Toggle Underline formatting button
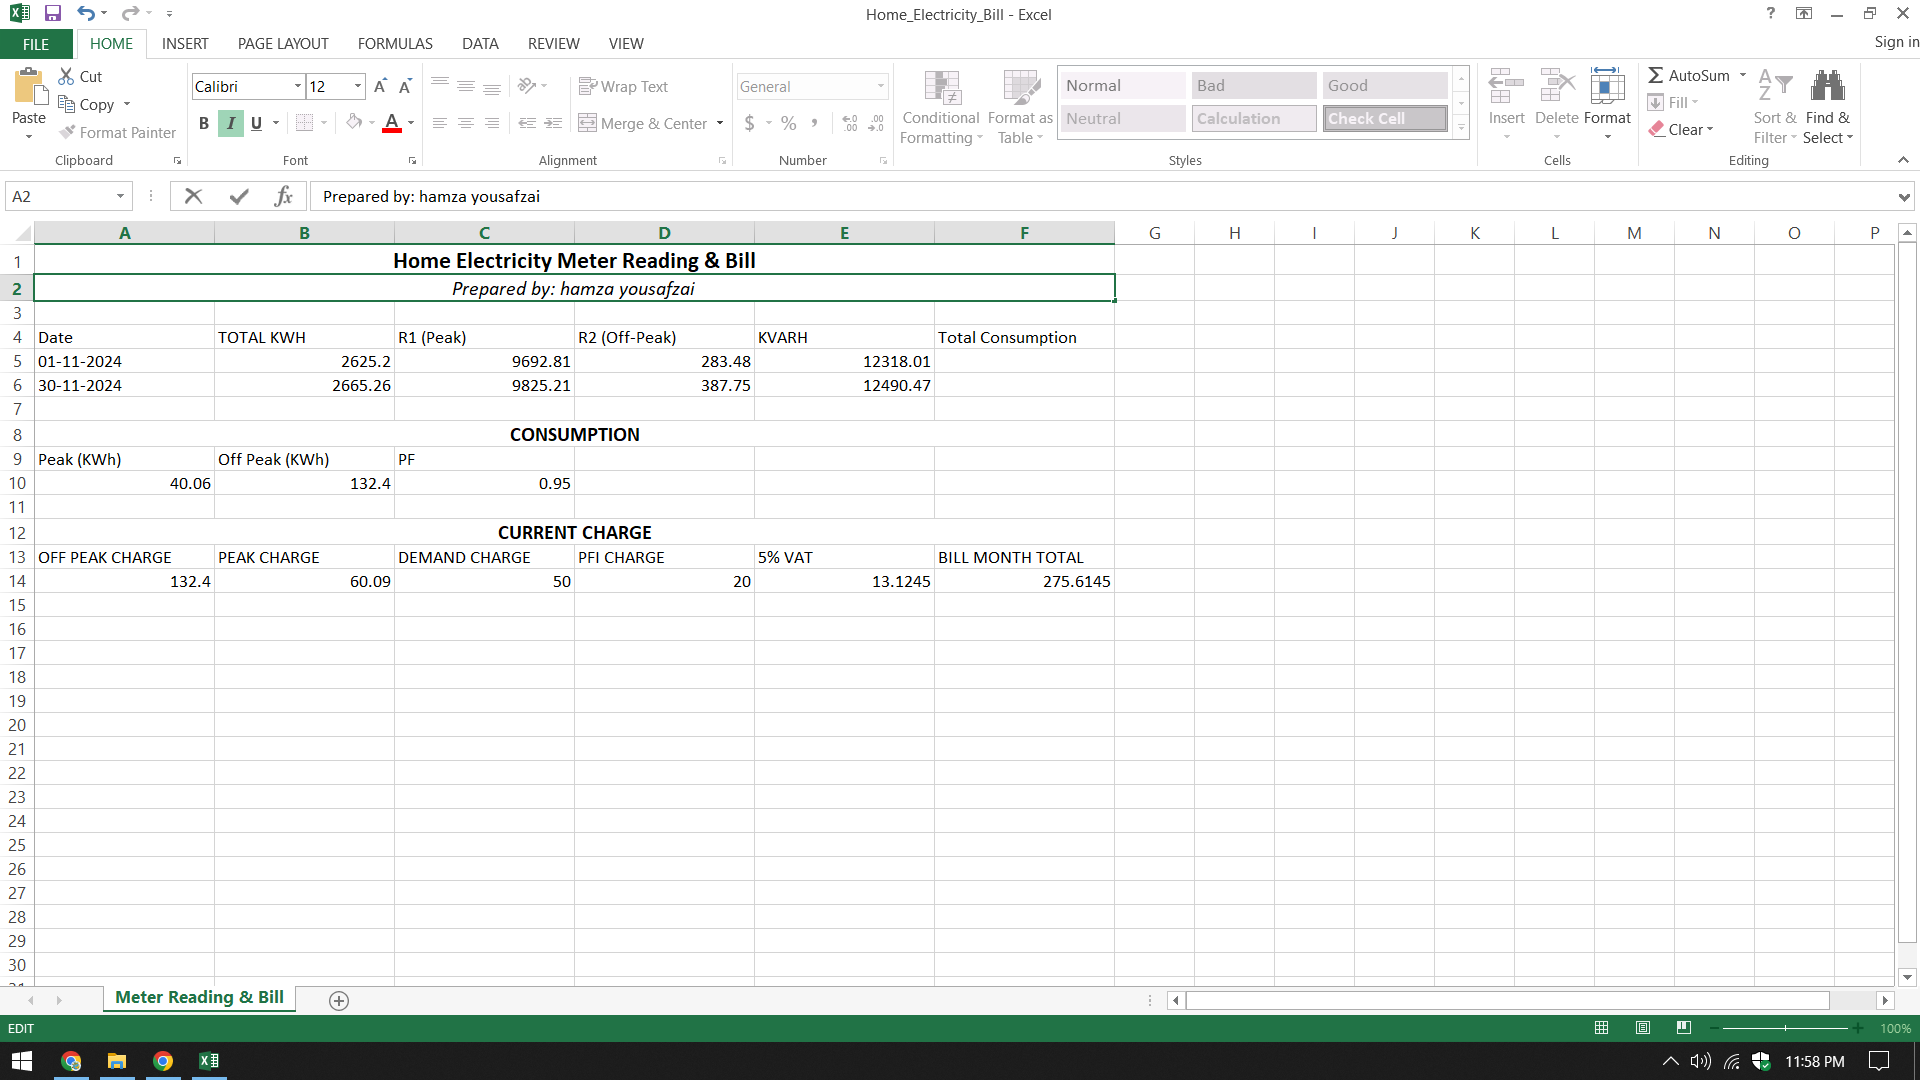Image resolution: width=1920 pixels, height=1080 pixels. [257, 123]
